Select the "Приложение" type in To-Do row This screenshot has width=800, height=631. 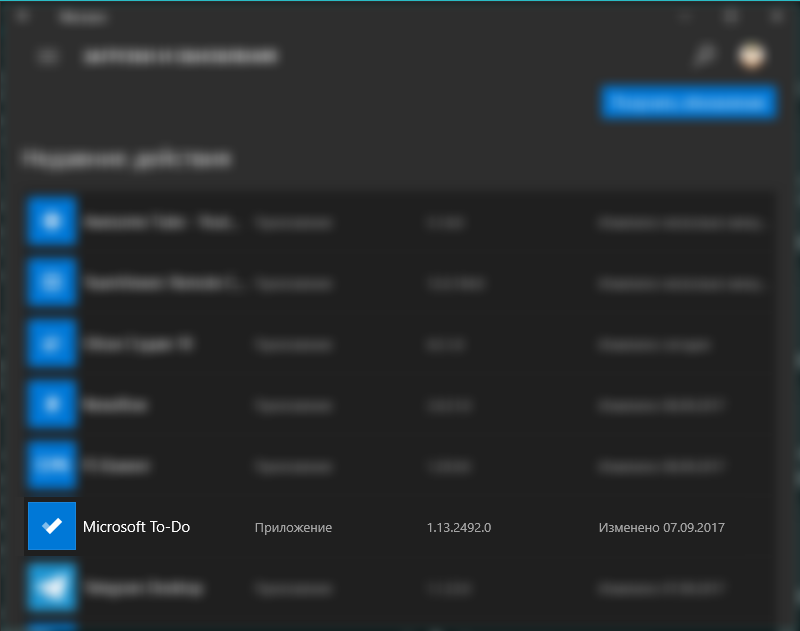293,527
